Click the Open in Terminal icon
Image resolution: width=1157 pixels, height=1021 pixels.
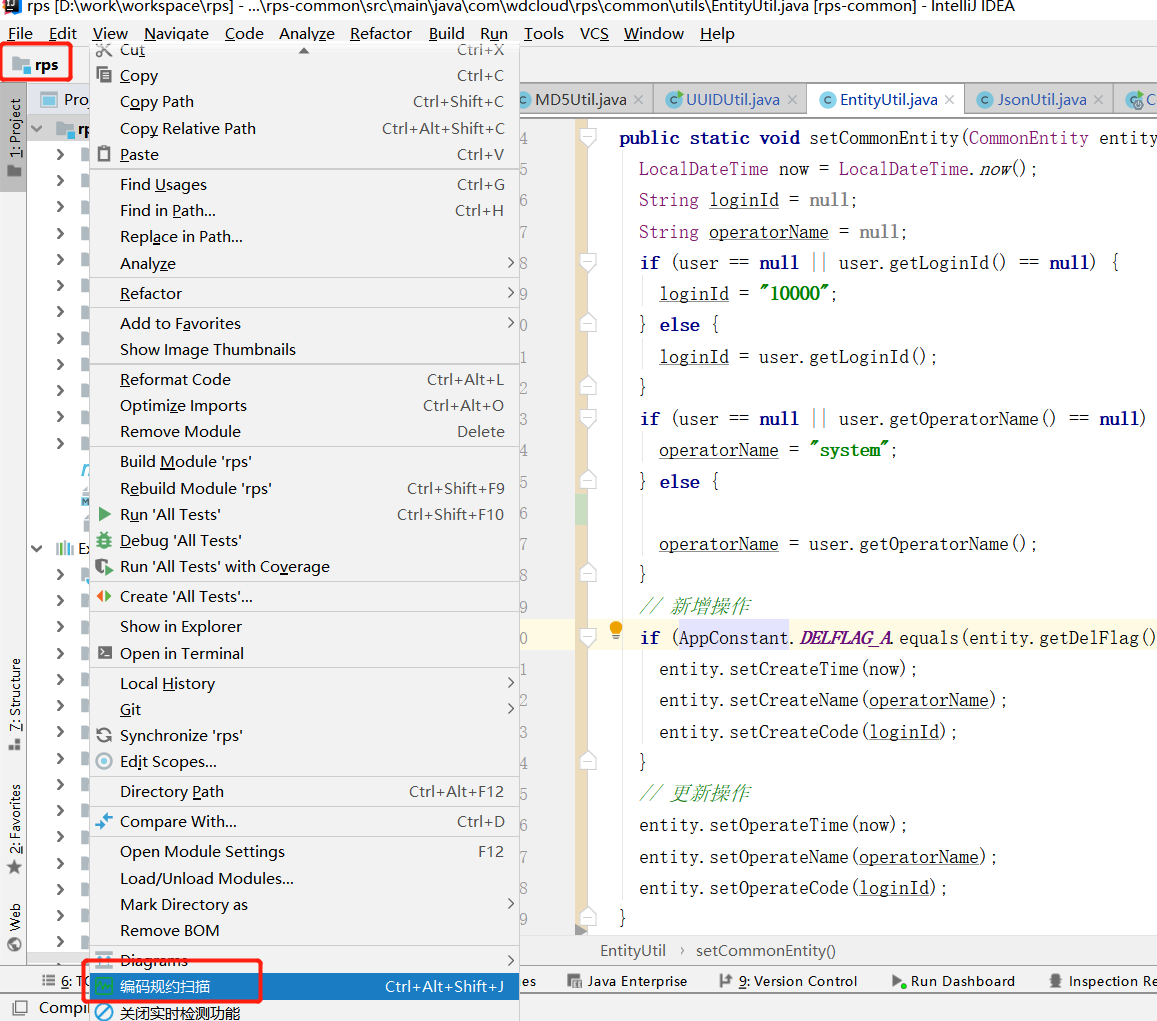(x=105, y=653)
